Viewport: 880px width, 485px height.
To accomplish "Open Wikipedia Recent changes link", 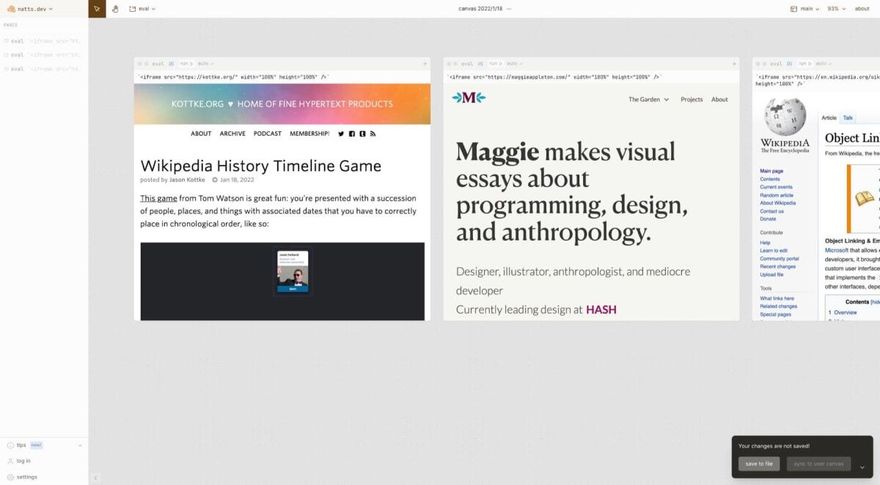I will (778, 267).
